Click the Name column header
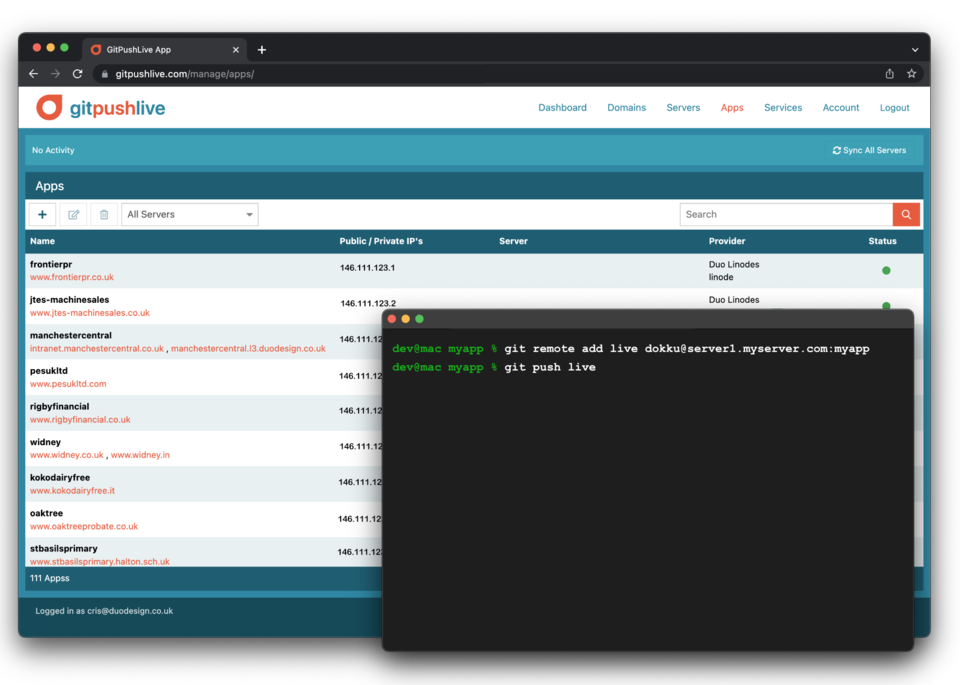The width and height of the screenshot is (960, 685). [x=42, y=241]
